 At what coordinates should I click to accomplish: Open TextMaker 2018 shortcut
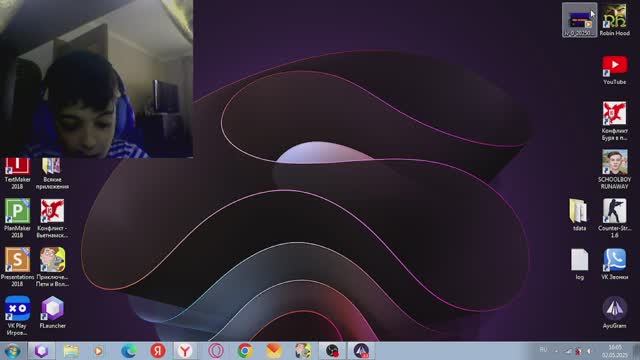pos(17,173)
